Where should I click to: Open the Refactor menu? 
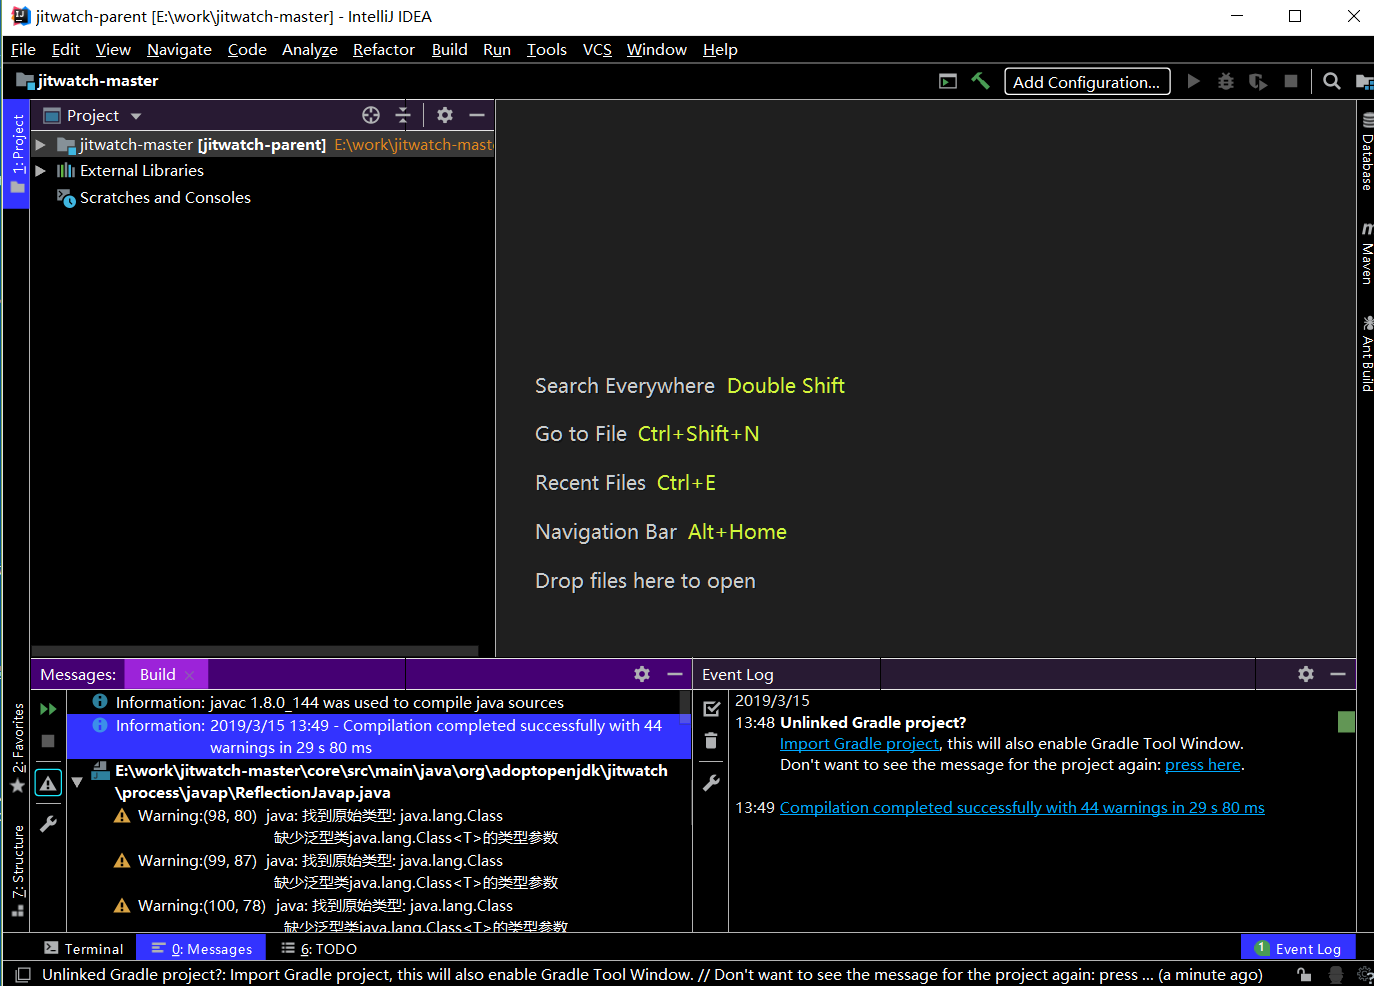(383, 49)
